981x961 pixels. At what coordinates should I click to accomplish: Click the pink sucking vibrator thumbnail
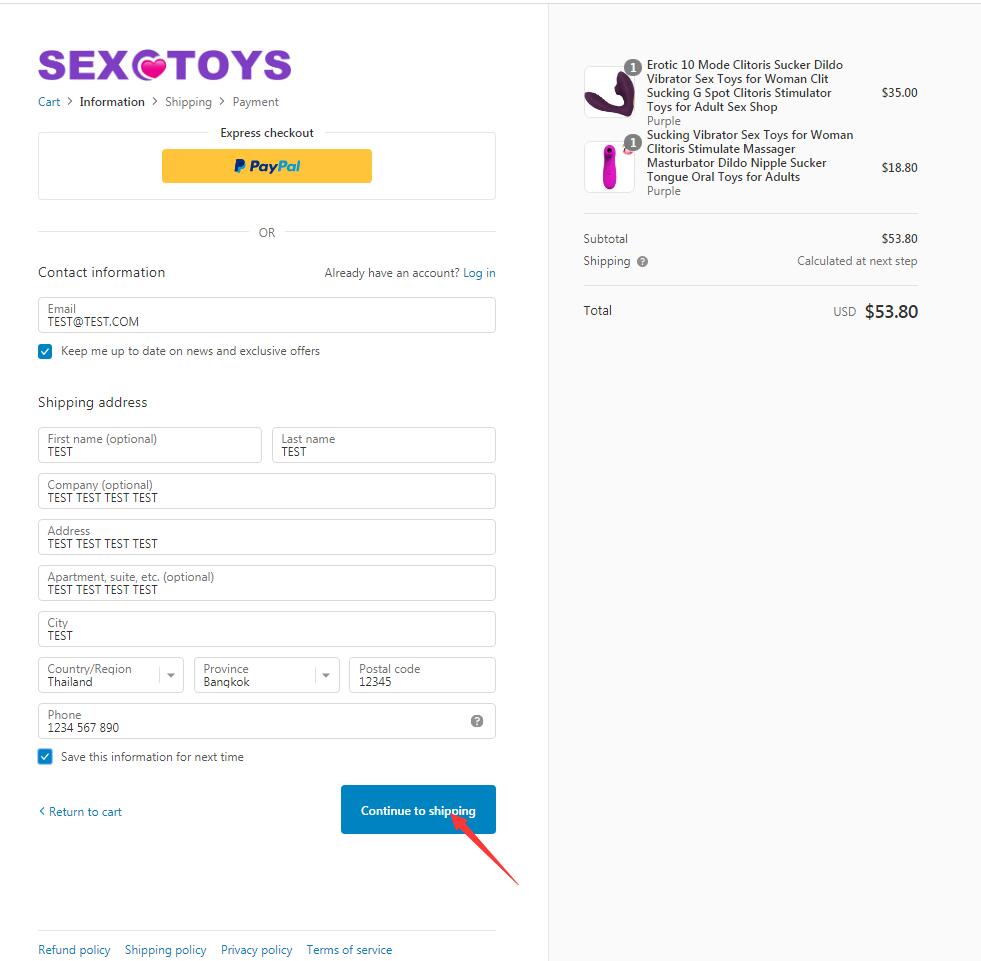tap(609, 167)
